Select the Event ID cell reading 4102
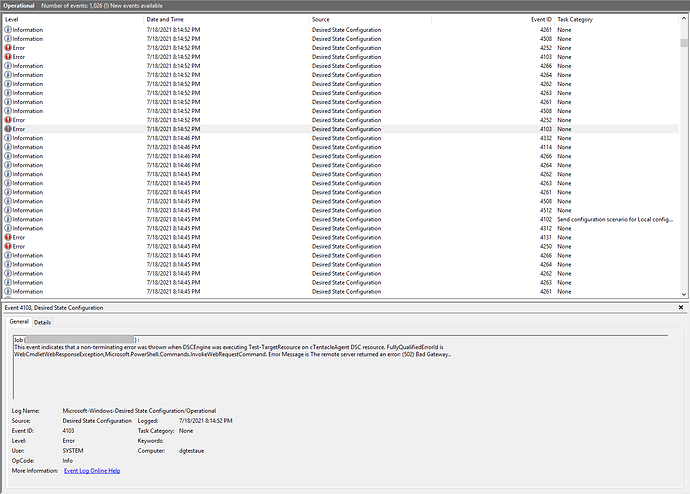 coord(545,219)
